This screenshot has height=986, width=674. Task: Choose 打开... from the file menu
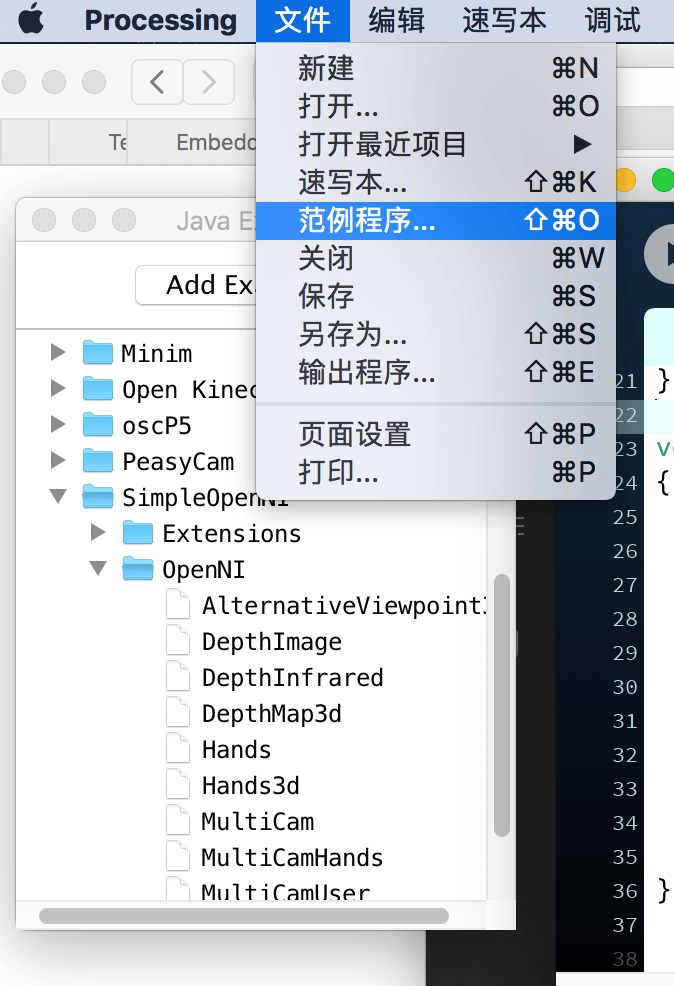click(436, 106)
